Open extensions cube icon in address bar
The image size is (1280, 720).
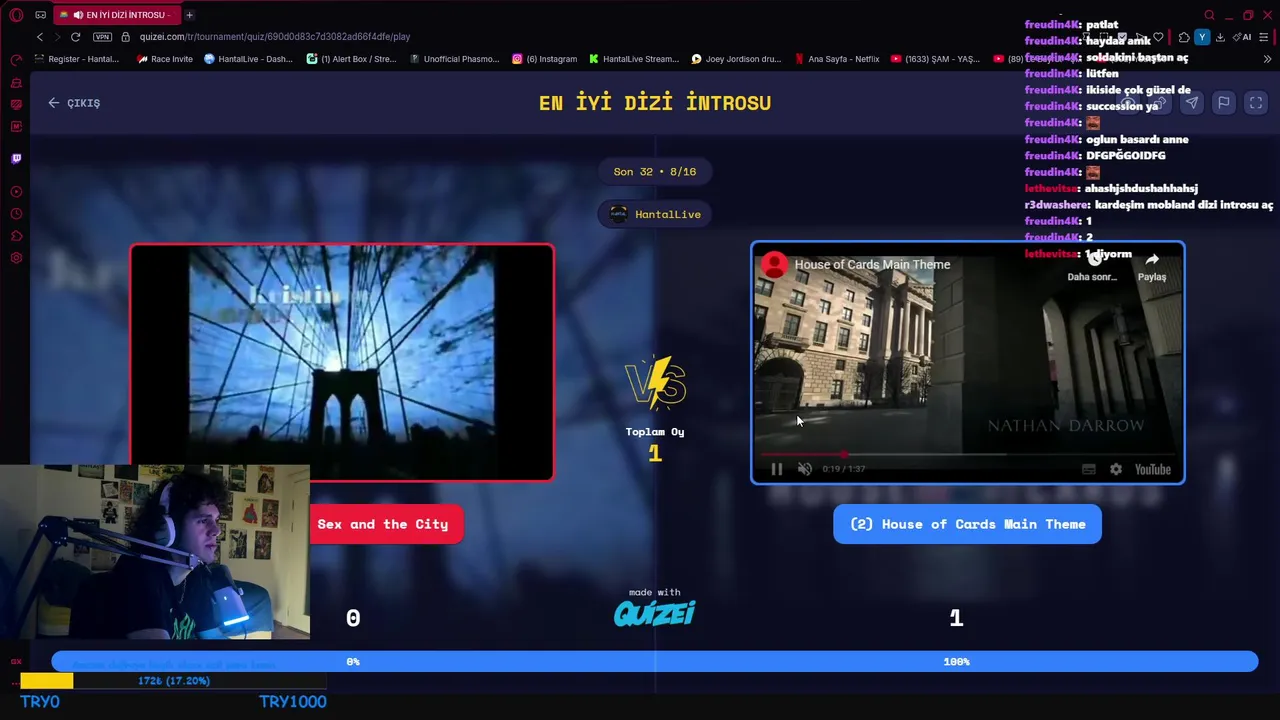1184,37
